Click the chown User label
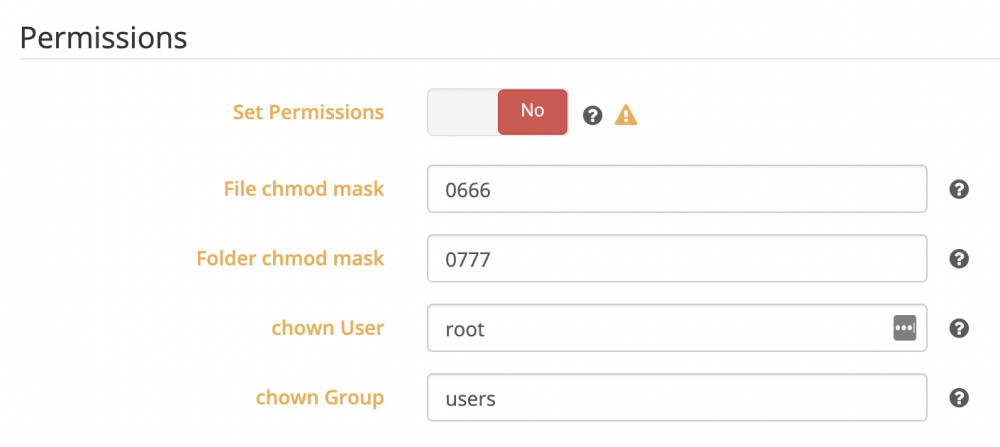This screenshot has height=447, width=1000. pos(328,328)
